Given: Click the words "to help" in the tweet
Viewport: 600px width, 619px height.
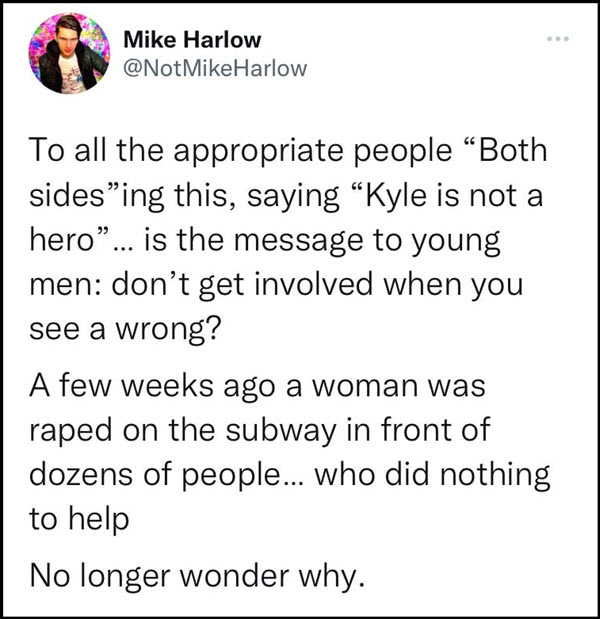Looking at the screenshot, I should [79, 519].
